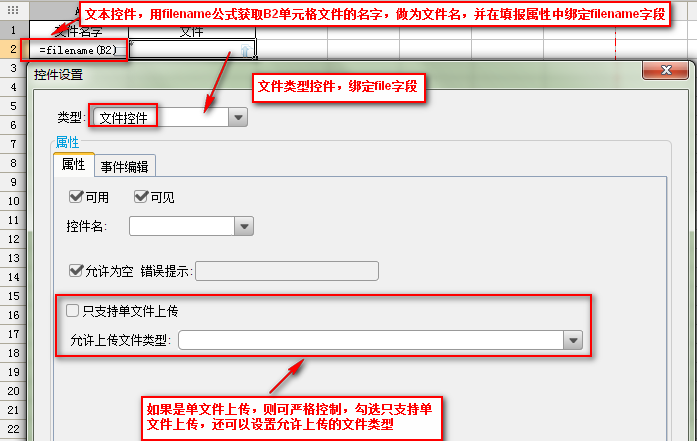The image size is (697, 441).
Task: Click the 允许上传文件类型 combo field
Action: coord(372,340)
